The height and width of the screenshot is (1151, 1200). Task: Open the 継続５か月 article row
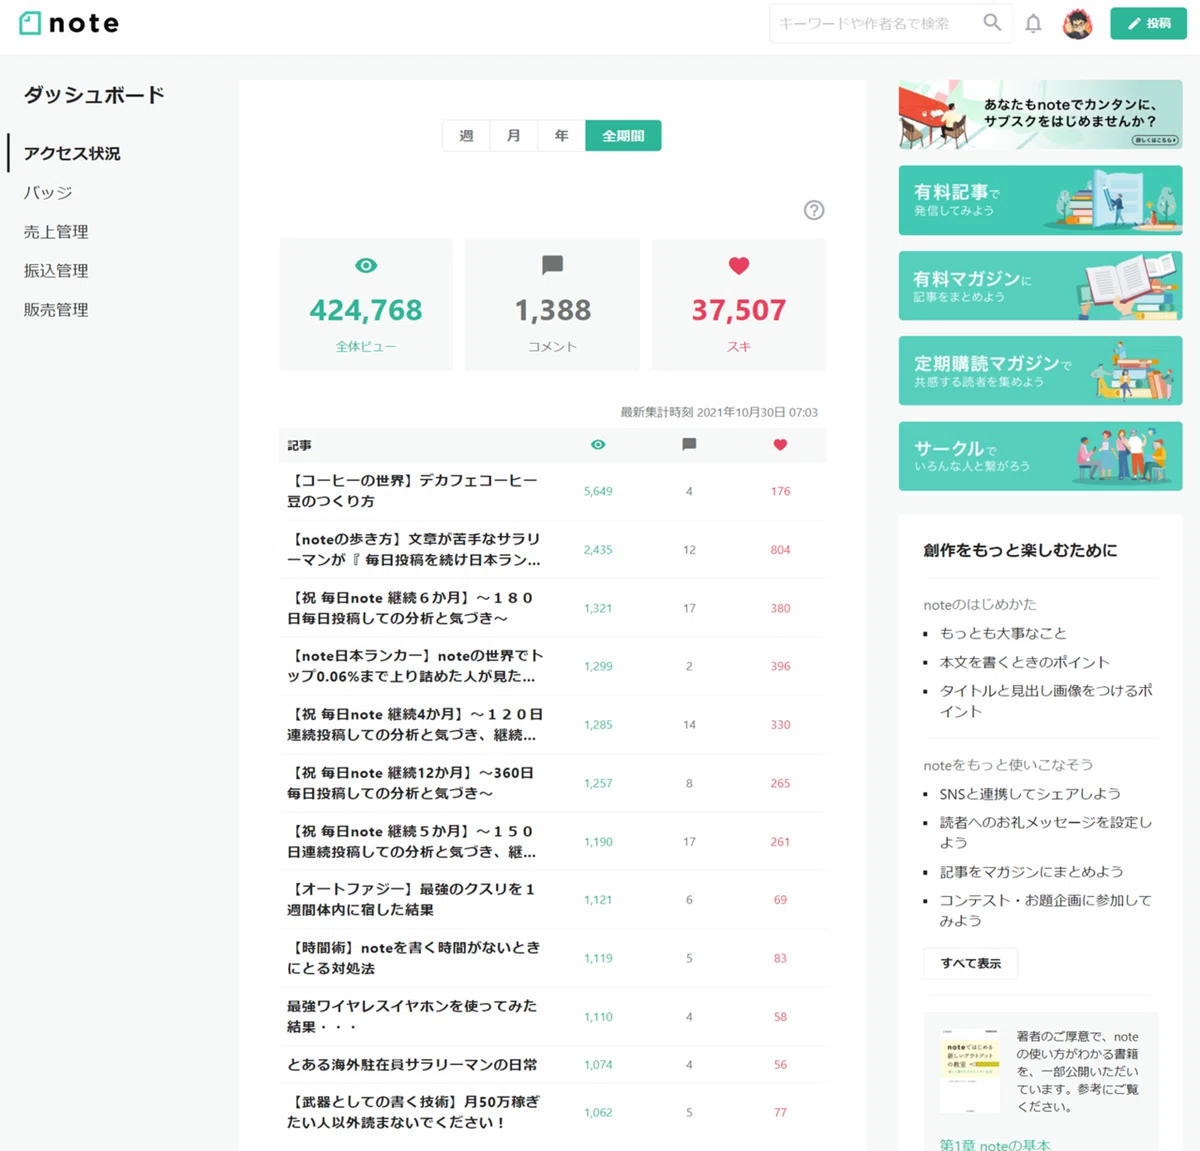click(x=553, y=842)
